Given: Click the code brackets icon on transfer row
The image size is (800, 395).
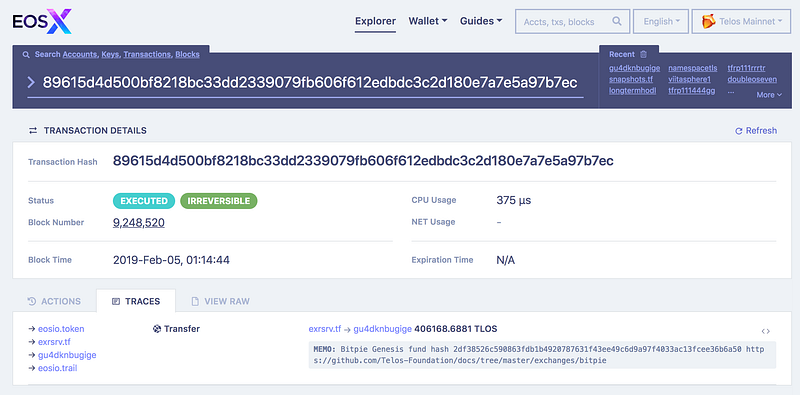Looking at the screenshot, I should [765, 331].
